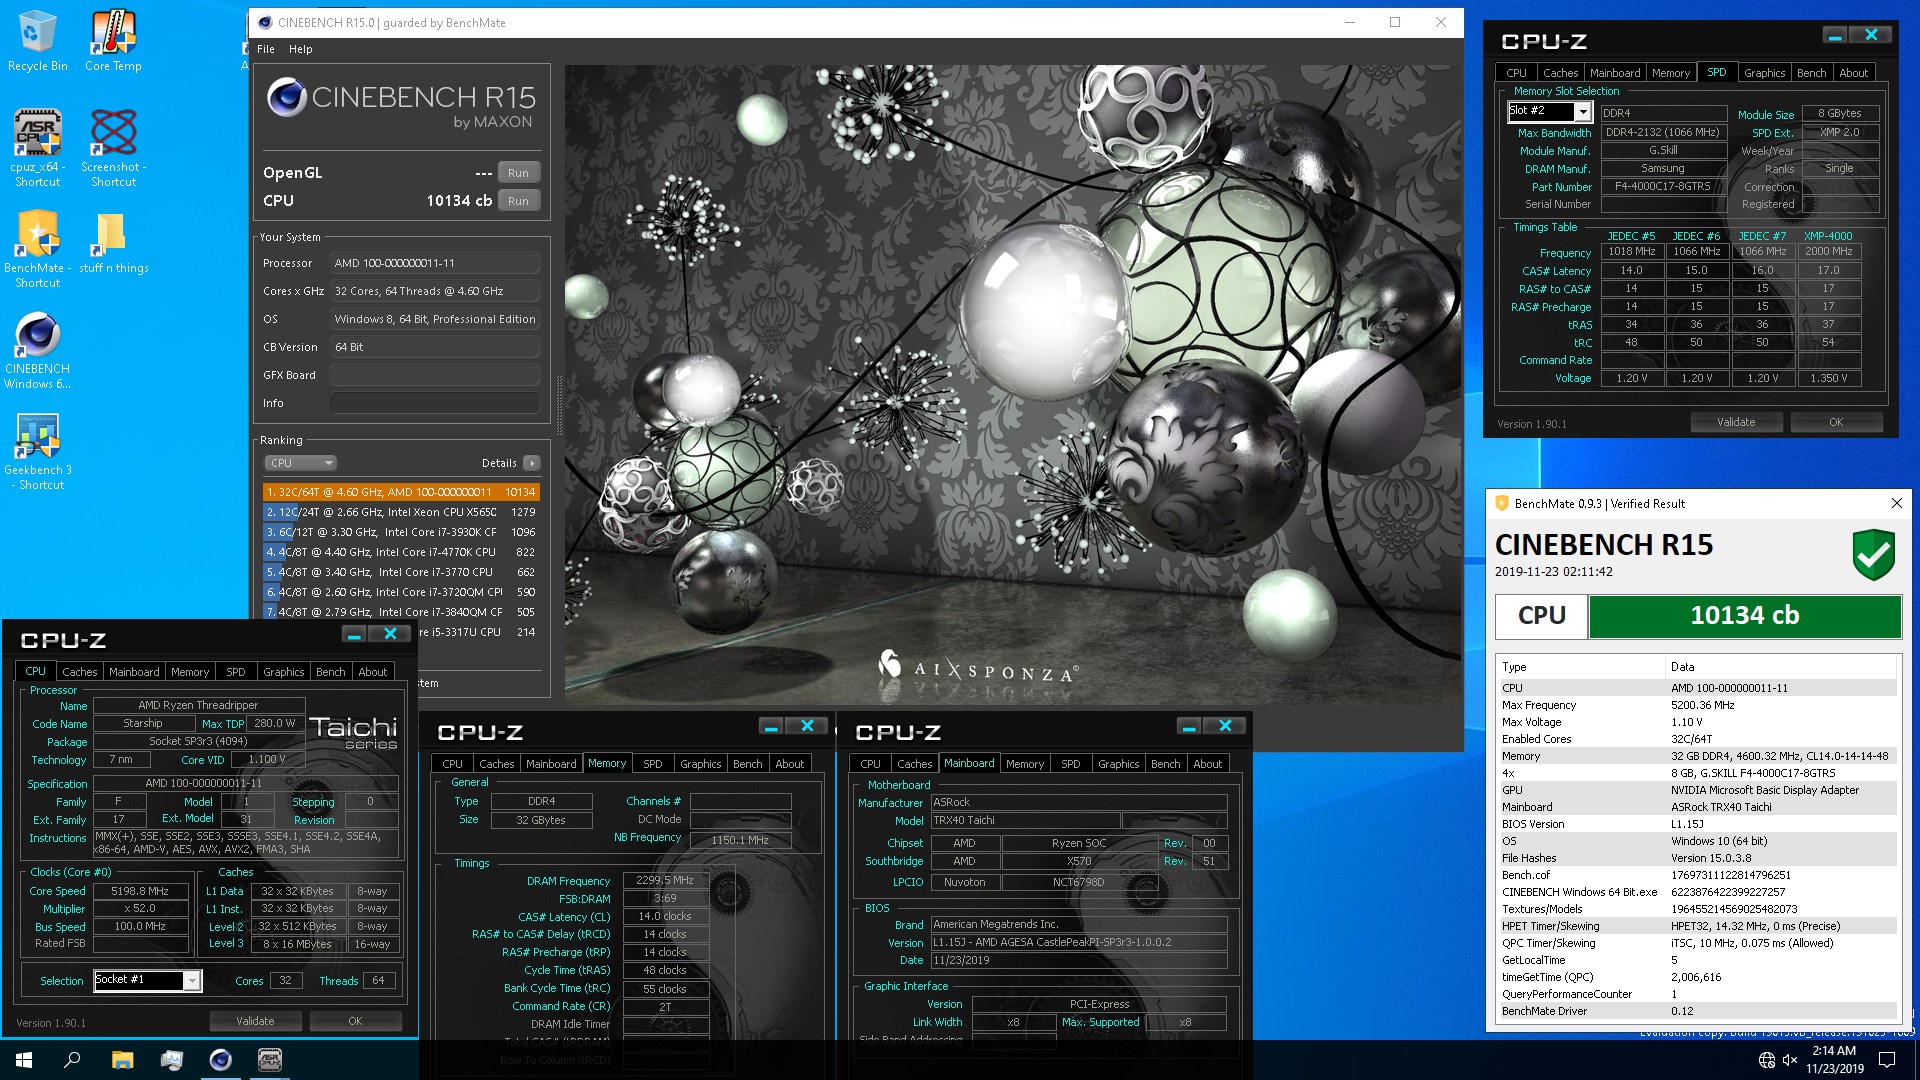
Task: Open Screenshot shortcut on desktop
Action: 113,148
